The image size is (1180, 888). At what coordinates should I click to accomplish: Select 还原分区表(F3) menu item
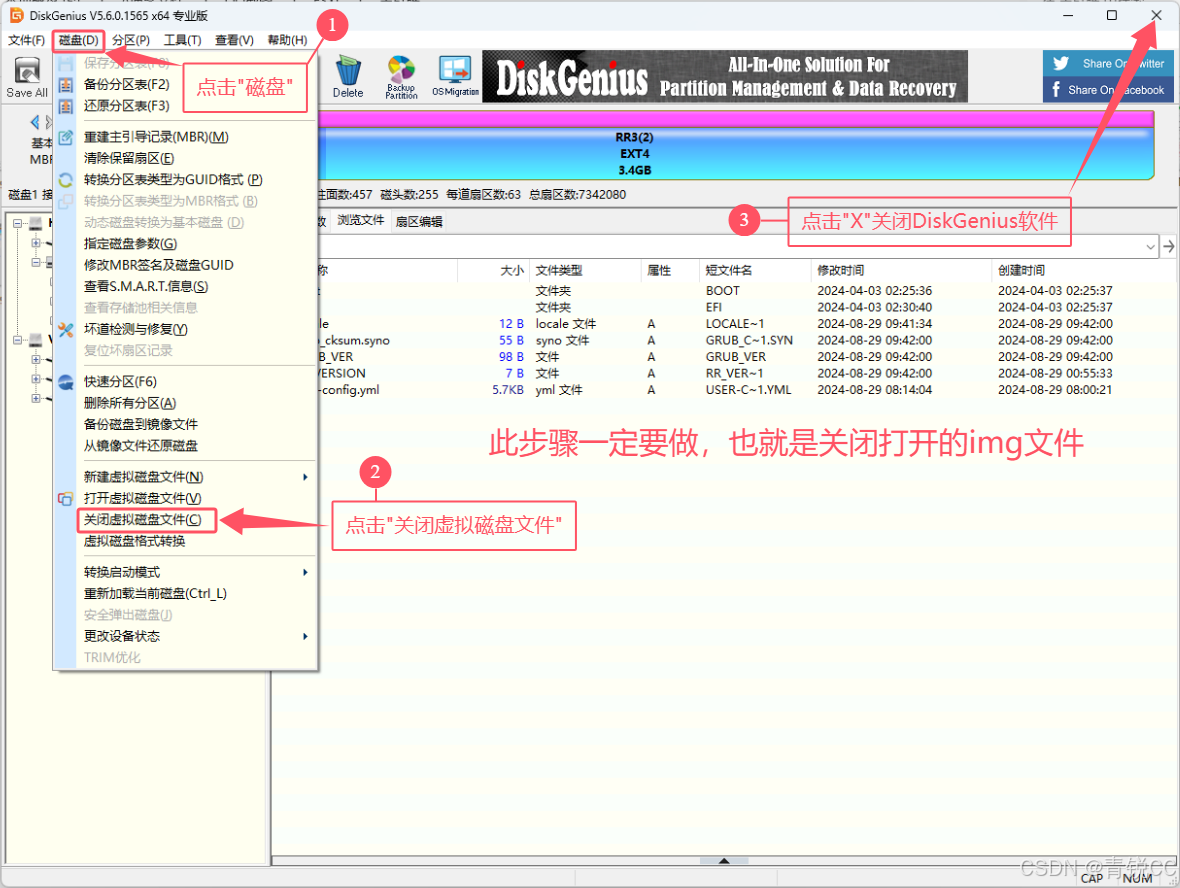click(x=126, y=106)
